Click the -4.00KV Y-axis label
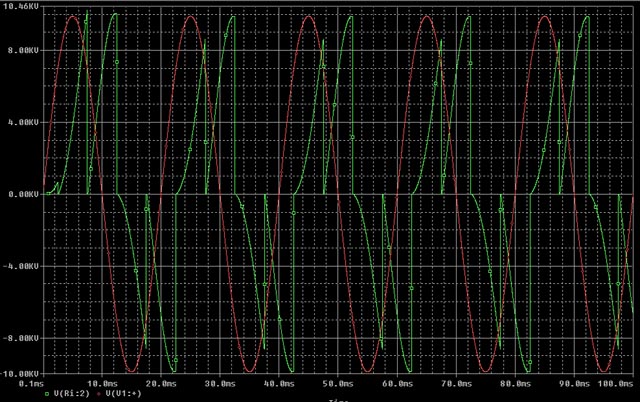Screen dimensions: 640x402 (x=21, y=266)
